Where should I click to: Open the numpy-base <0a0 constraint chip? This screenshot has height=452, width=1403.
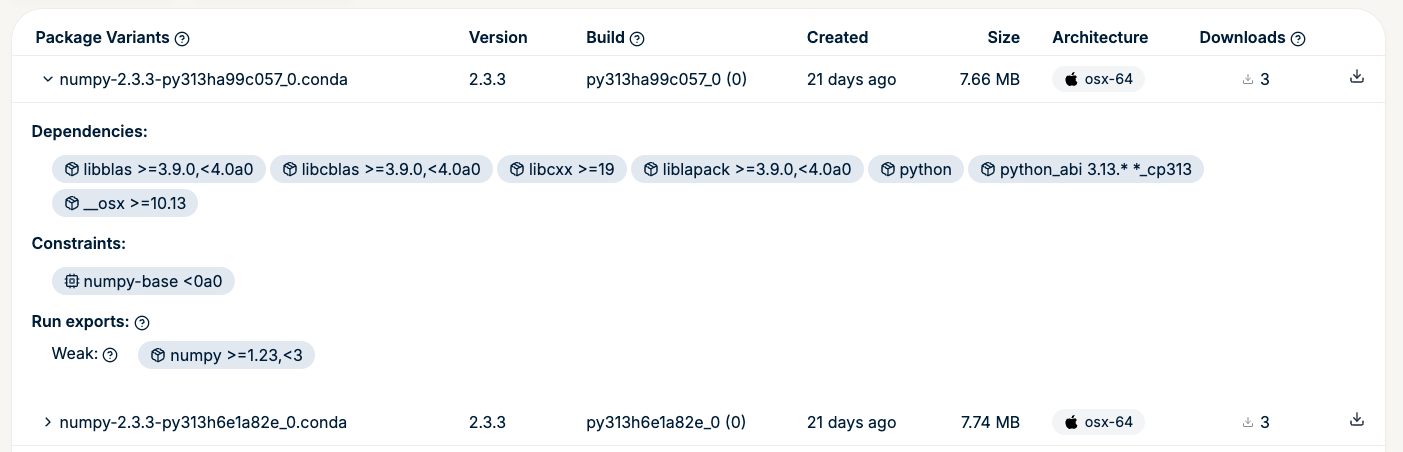(143, 281)
